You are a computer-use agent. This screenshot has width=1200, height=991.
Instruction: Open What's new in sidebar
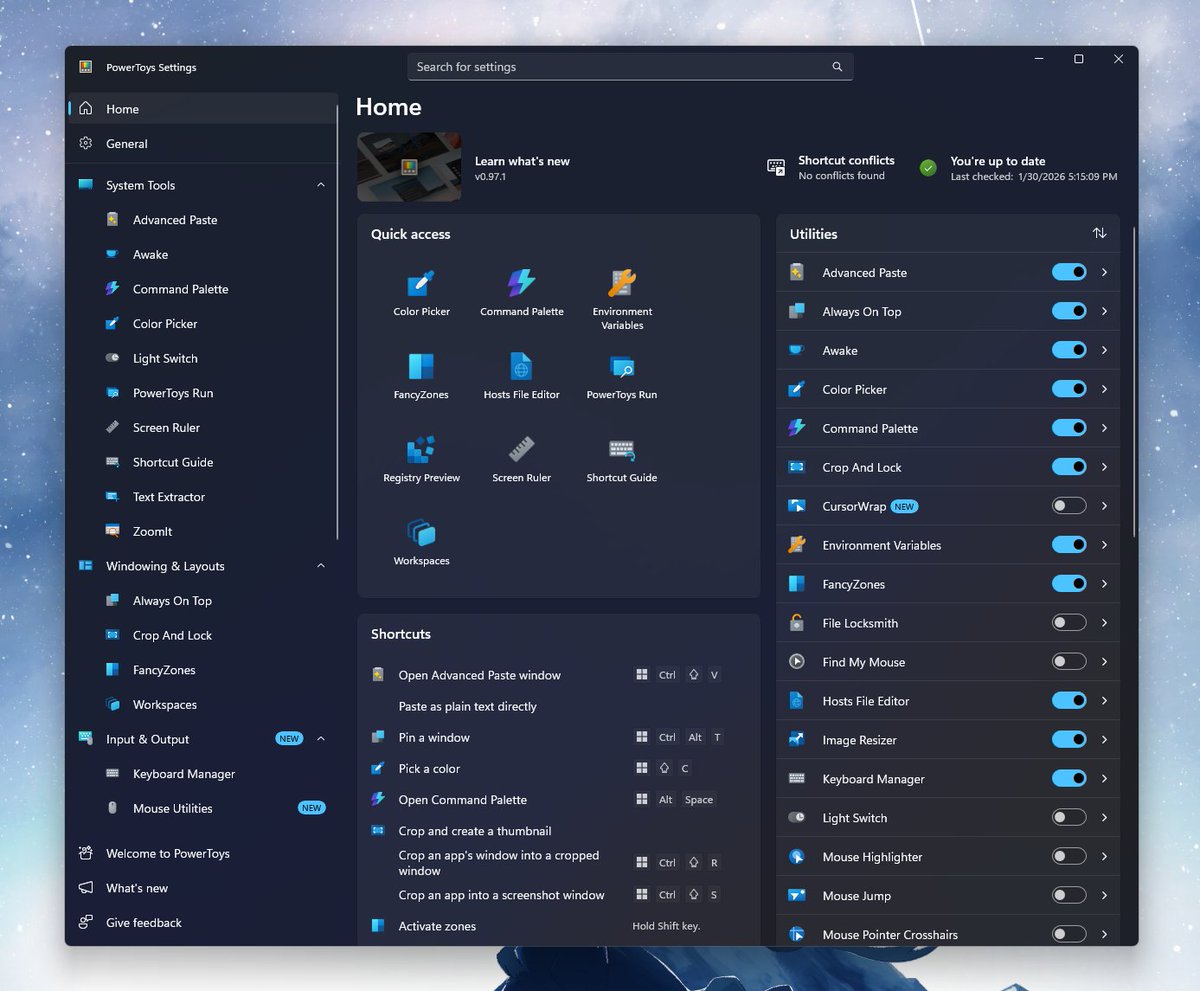point(202,888)
